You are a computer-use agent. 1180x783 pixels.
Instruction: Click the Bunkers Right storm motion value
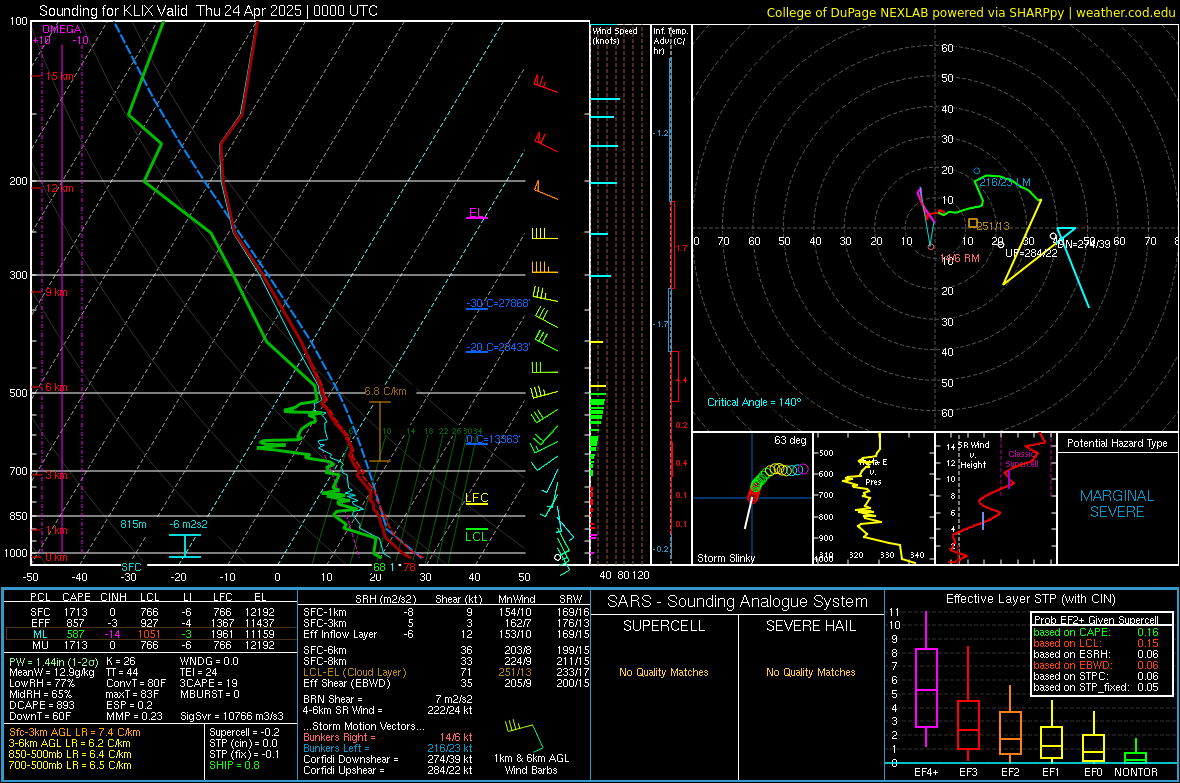[456, 737]
